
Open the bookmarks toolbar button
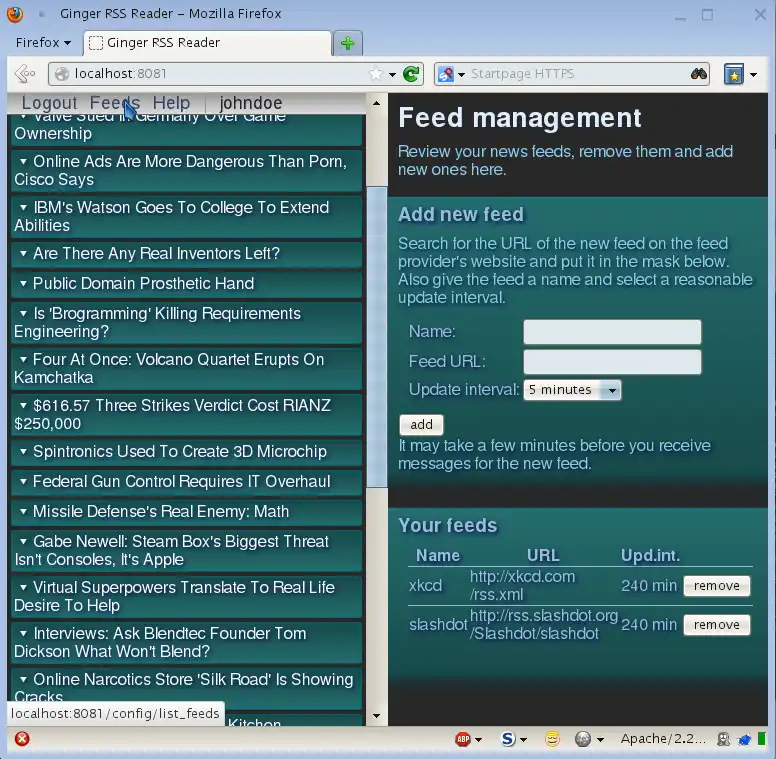[734, 74]
